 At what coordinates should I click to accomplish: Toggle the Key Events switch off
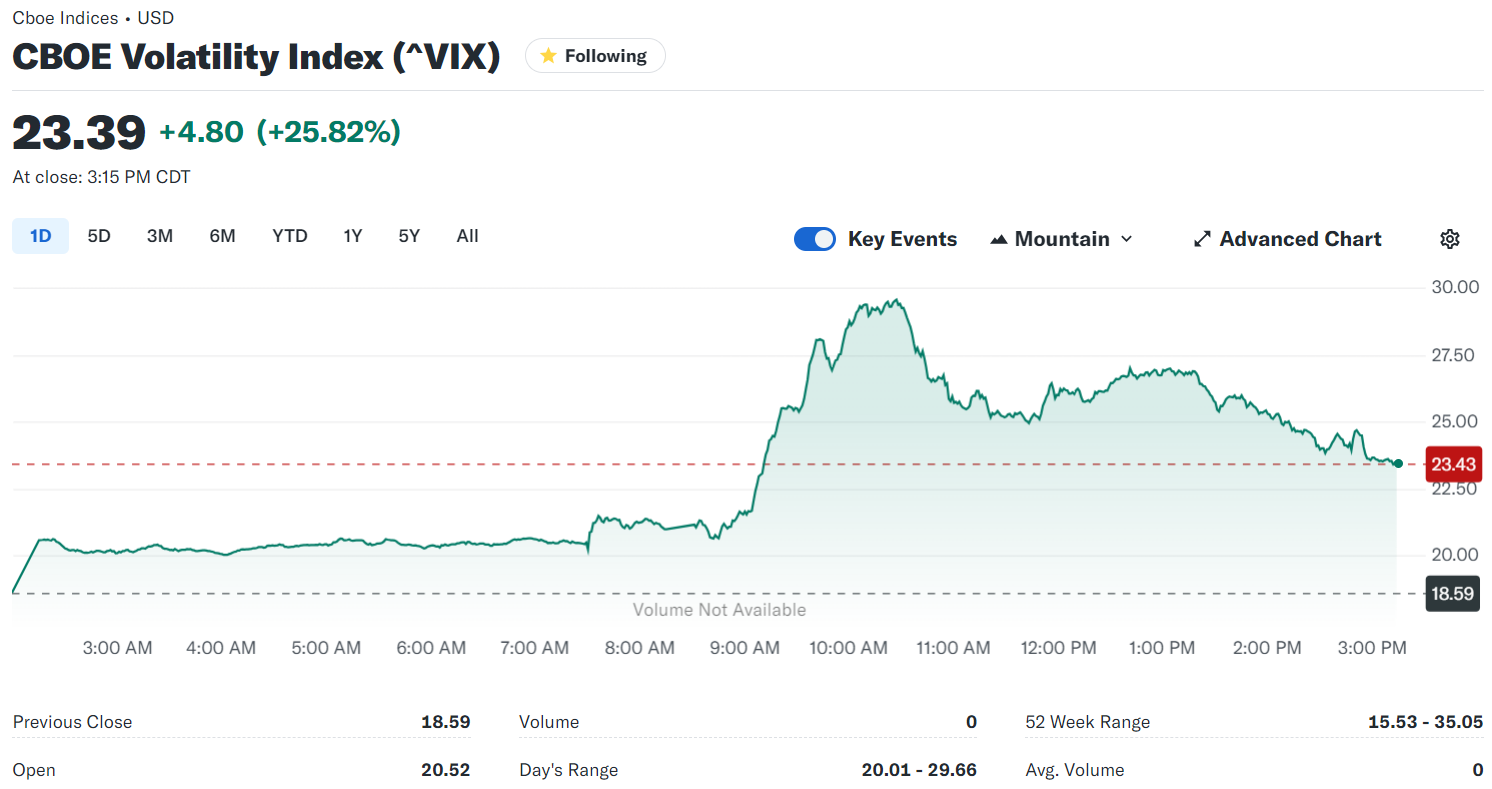pyautogui.click(x=815, y=239)
